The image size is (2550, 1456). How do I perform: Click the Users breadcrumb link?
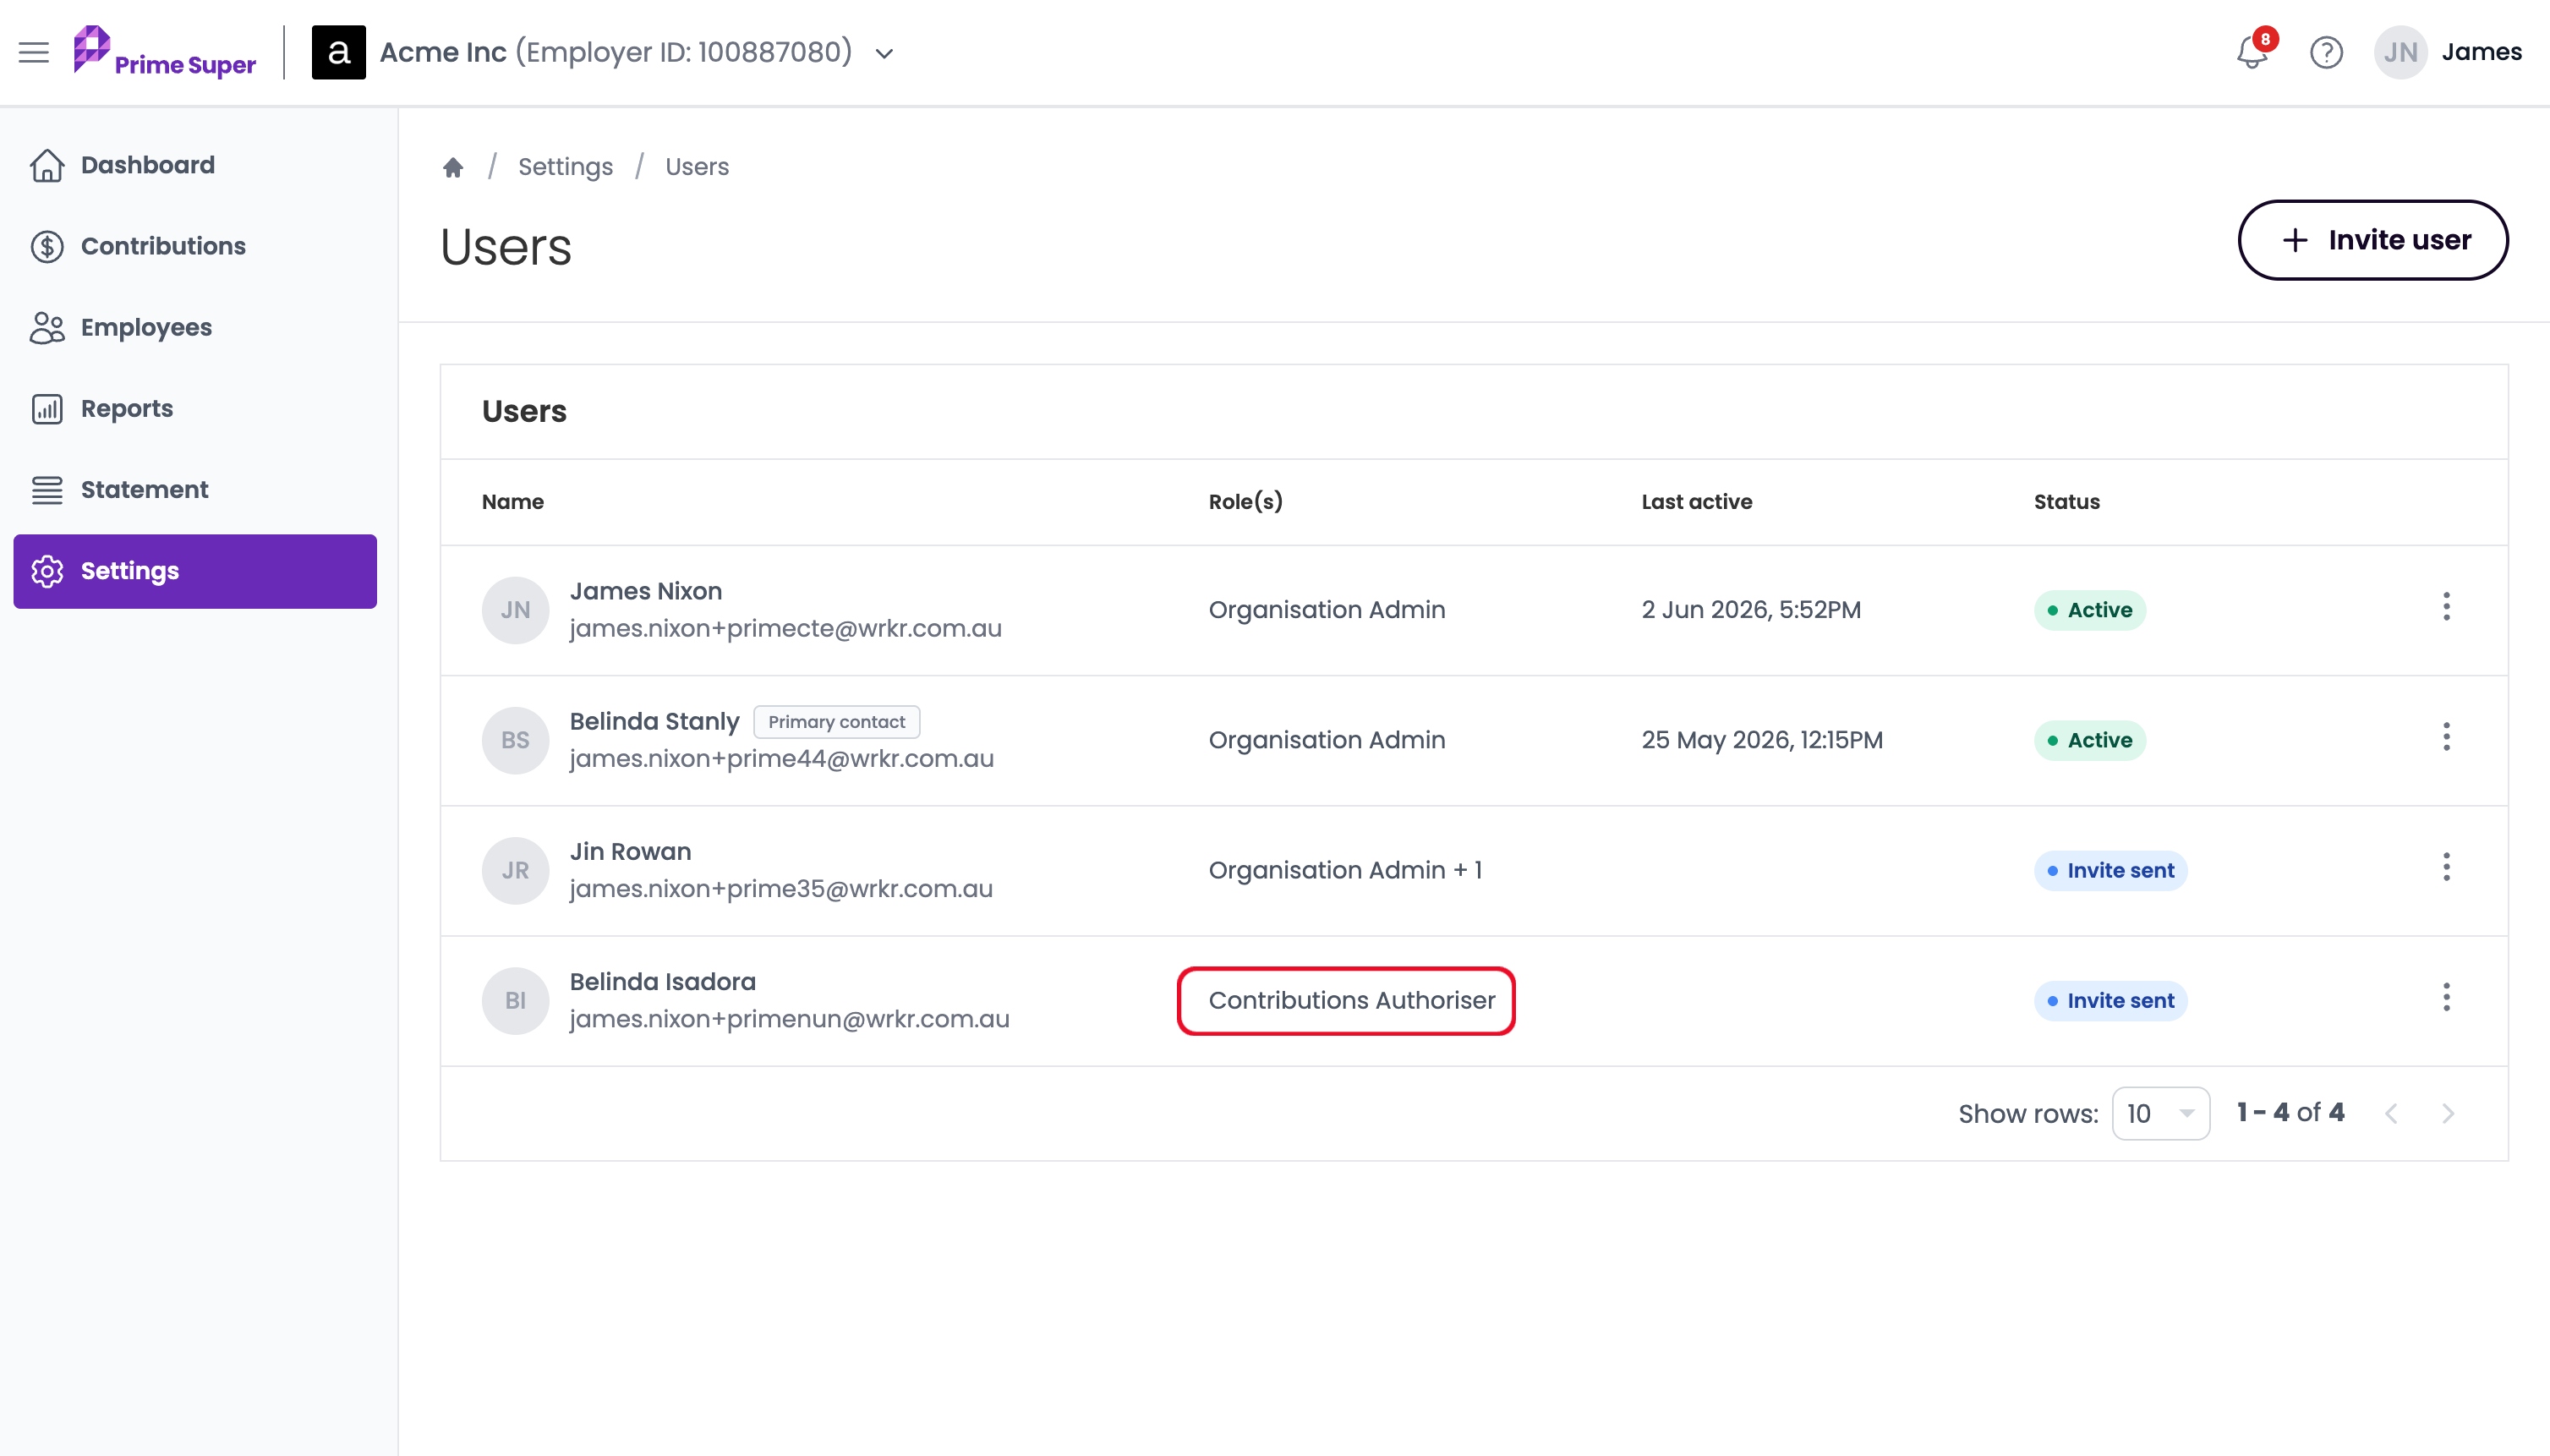697,167
